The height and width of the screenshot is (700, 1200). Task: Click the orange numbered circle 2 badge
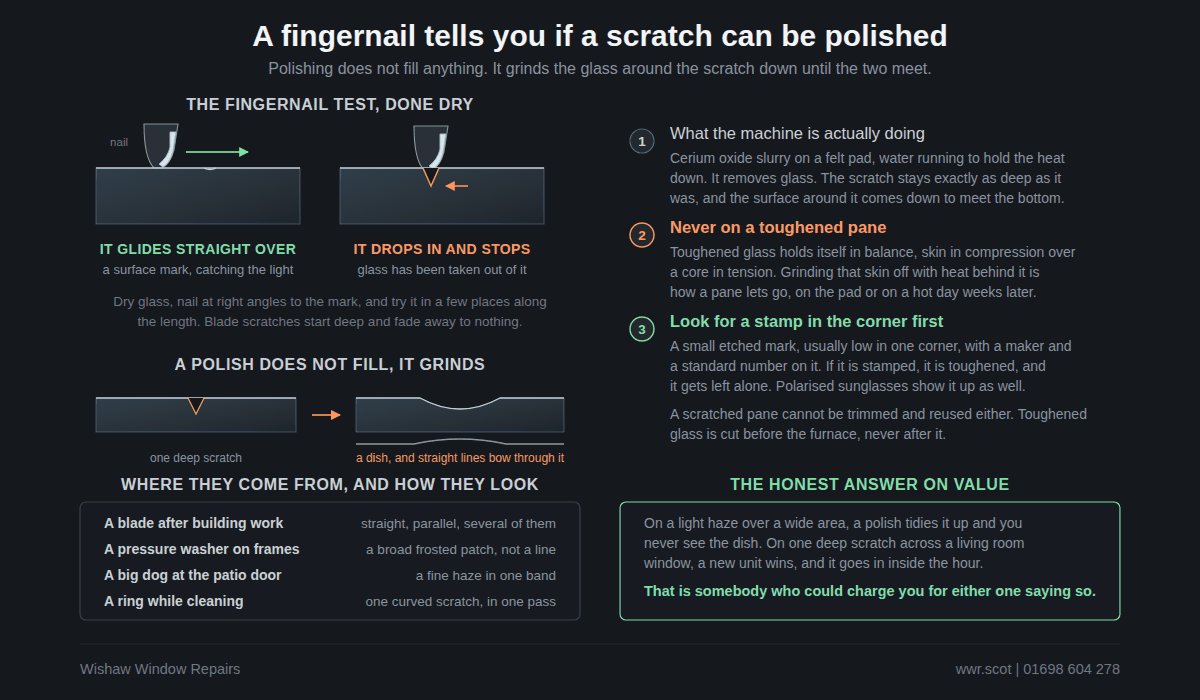(642, 235)
